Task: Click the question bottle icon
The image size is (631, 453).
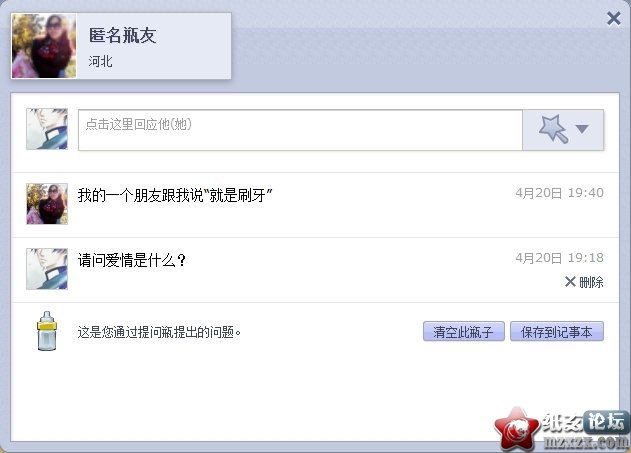Action: pos(47,331)
